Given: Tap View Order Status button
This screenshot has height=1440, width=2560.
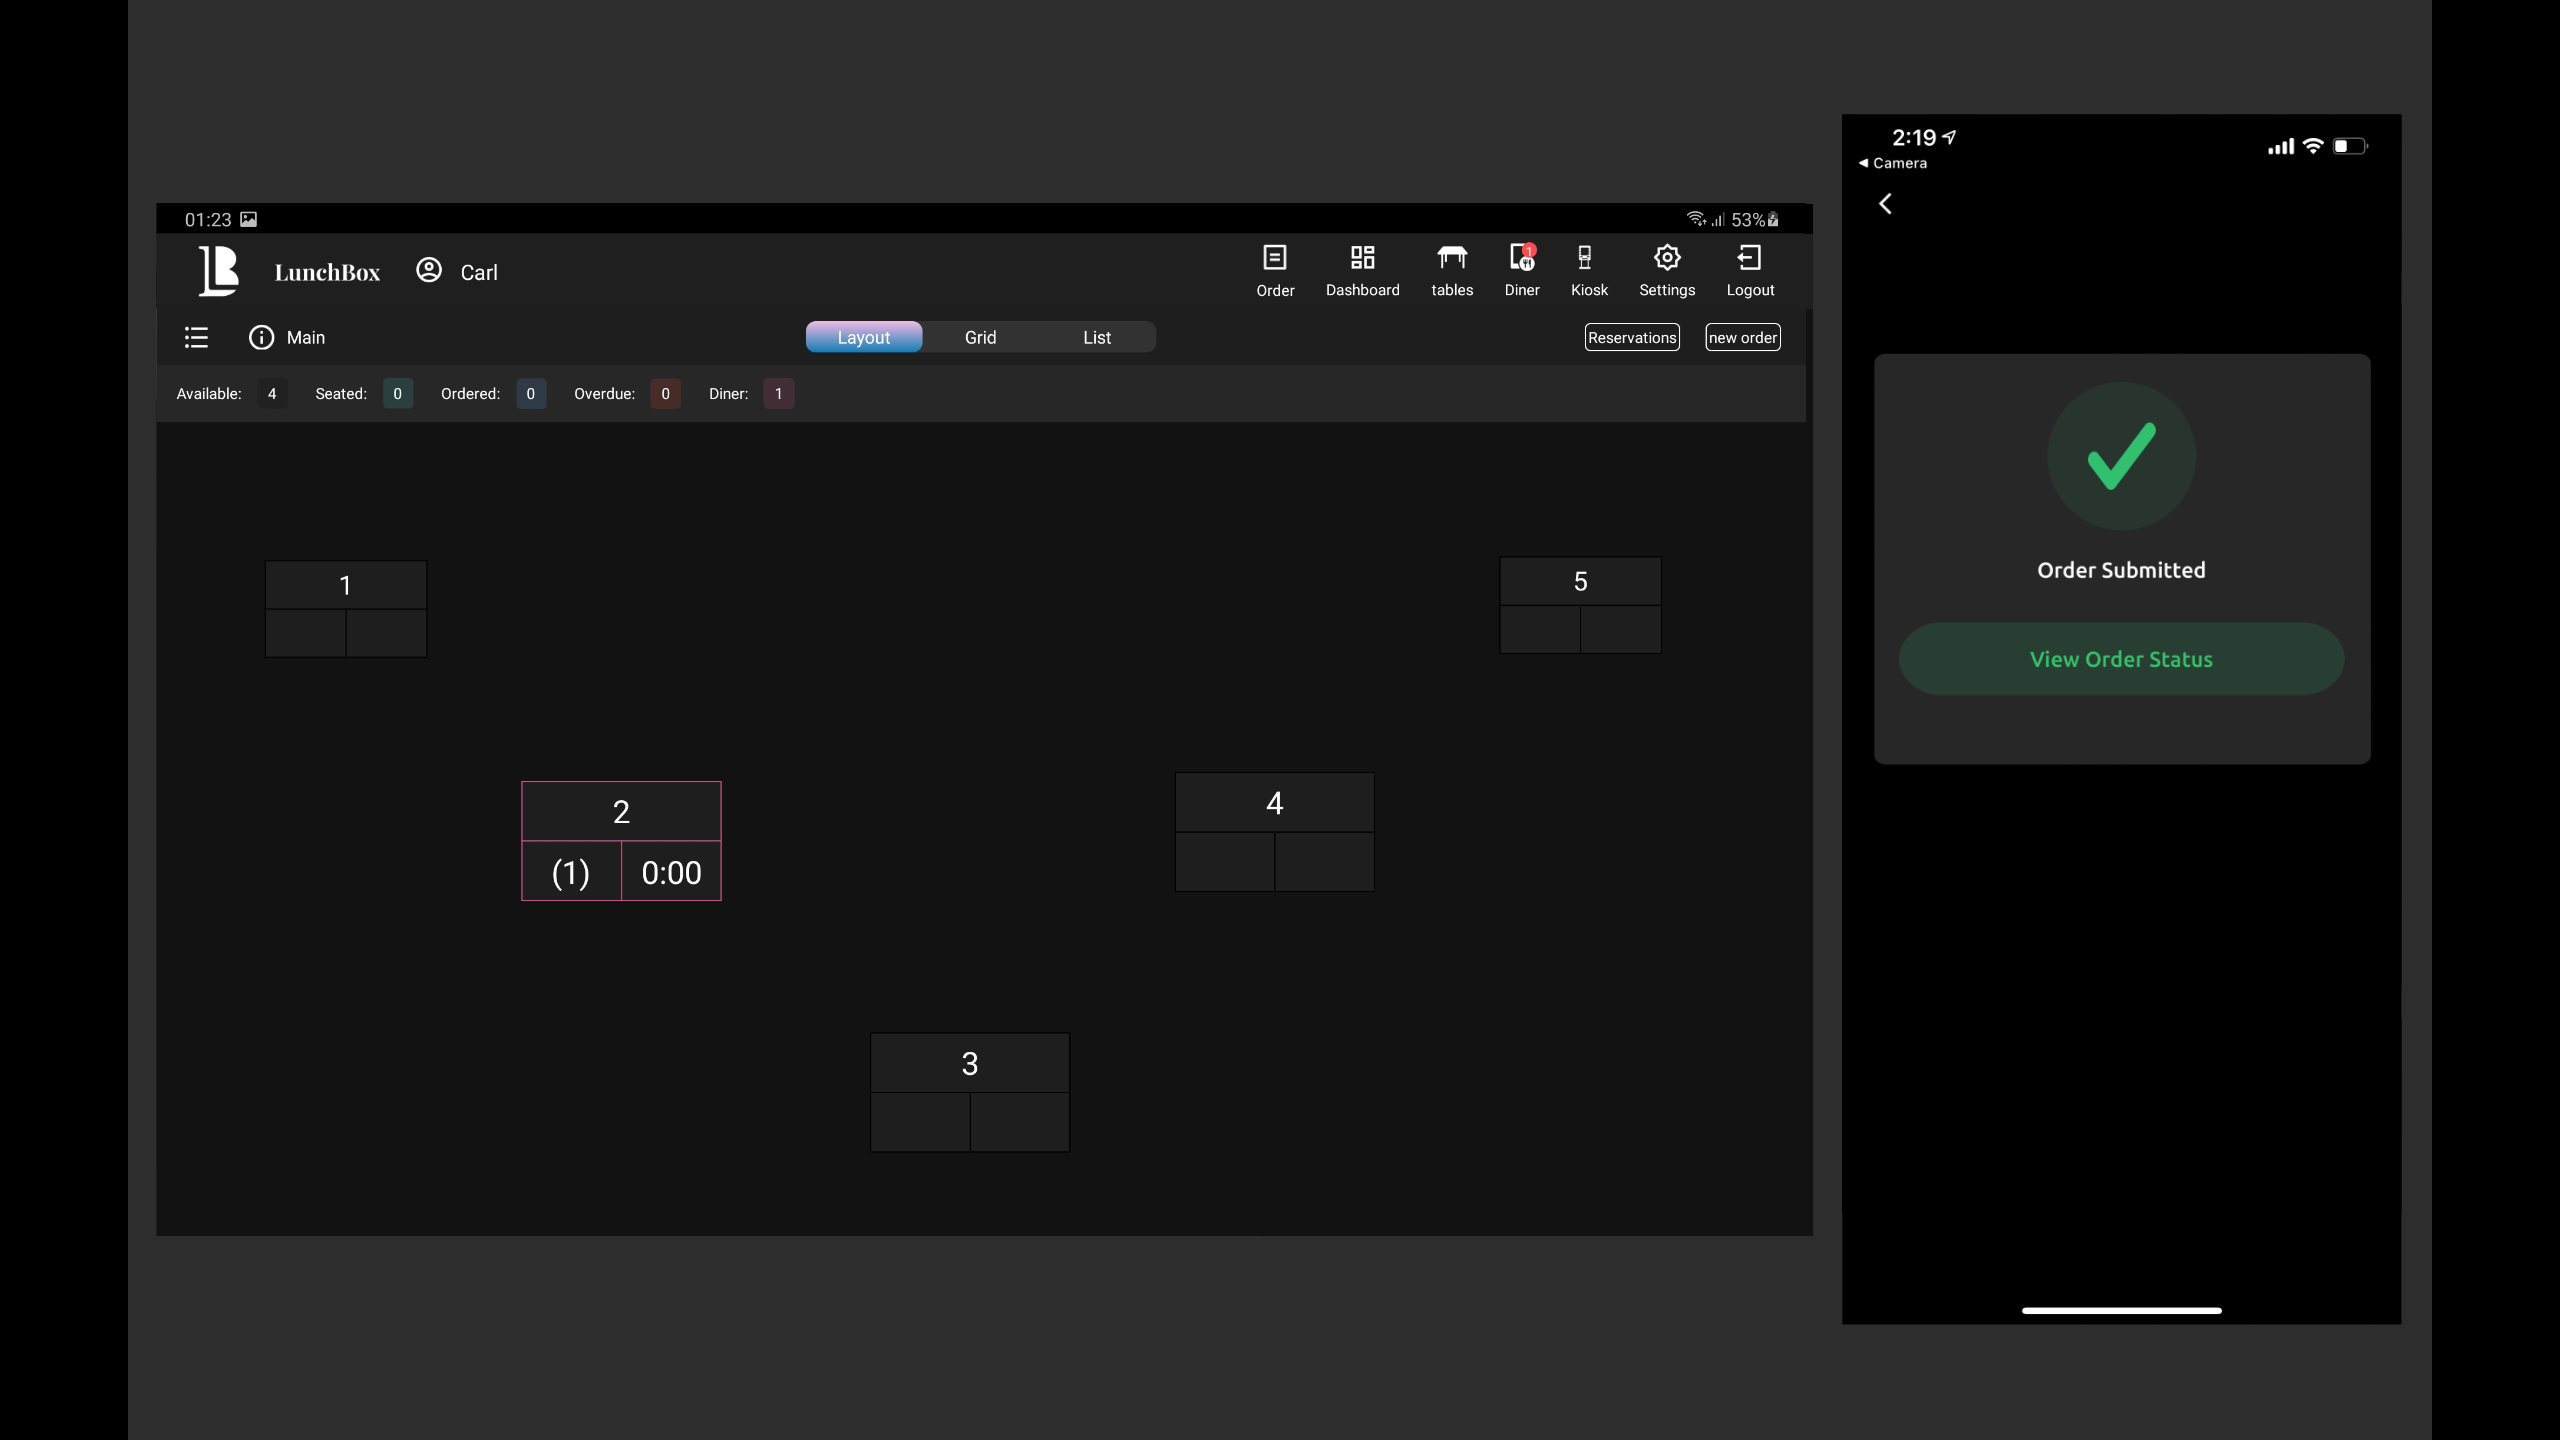Looking at the screenshot, I should pos(2120,659).
